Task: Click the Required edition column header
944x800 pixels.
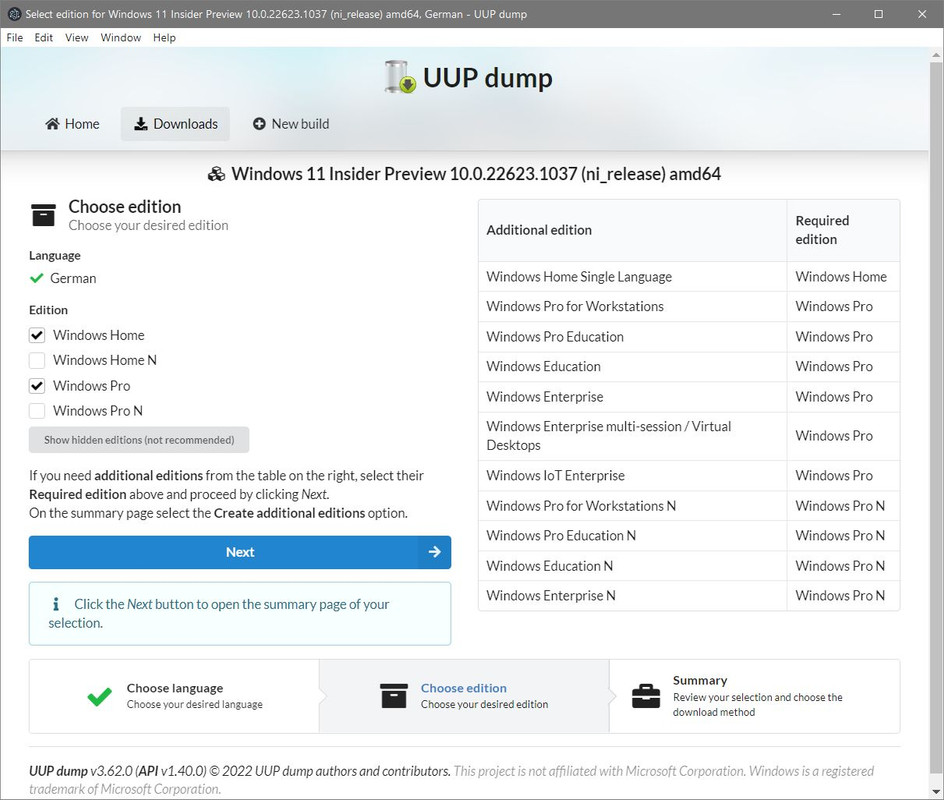Action: [x=843, y=230]
